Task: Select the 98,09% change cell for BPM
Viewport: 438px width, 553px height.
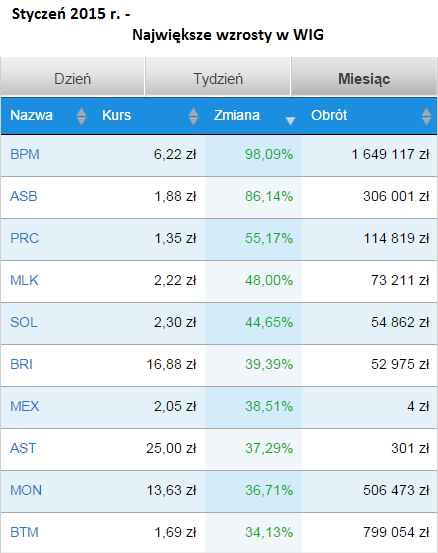Action: point(253,155)
